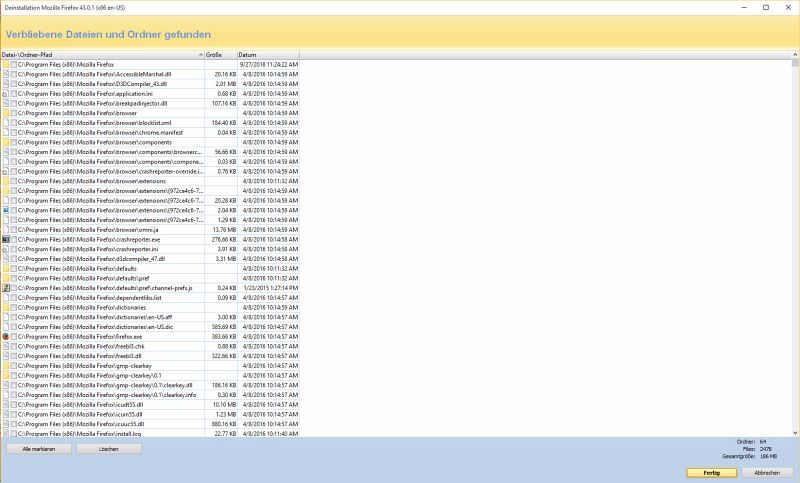The height and width of the screenshot is (483, 800).
Task: Click the date 1/23/2015 1:27:14 PM
Action: (271, 288)
